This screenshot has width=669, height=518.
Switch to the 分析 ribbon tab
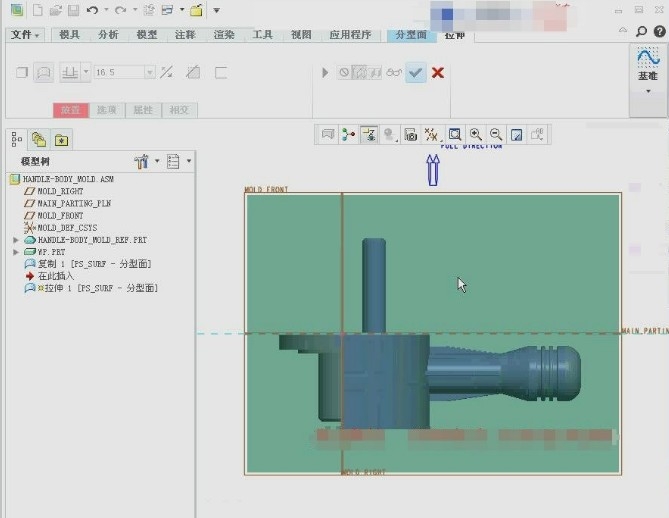(x=108, y=35)
